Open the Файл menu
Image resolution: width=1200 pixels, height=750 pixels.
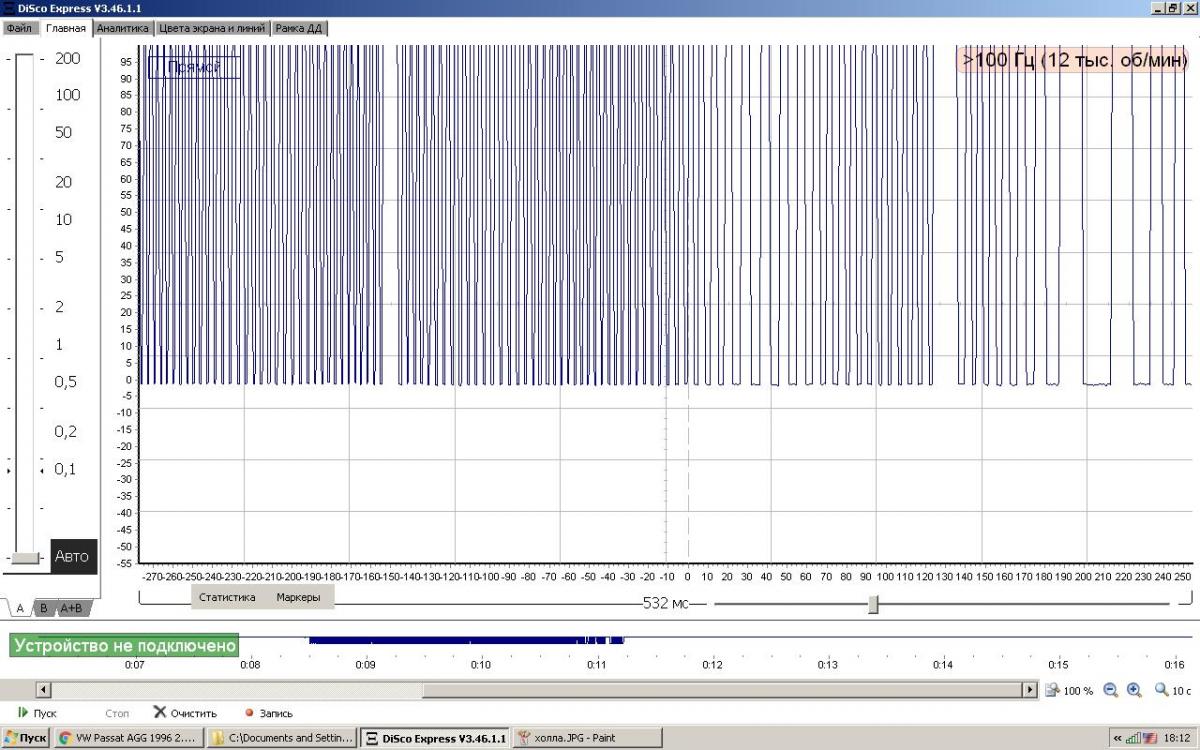(20, 28)
